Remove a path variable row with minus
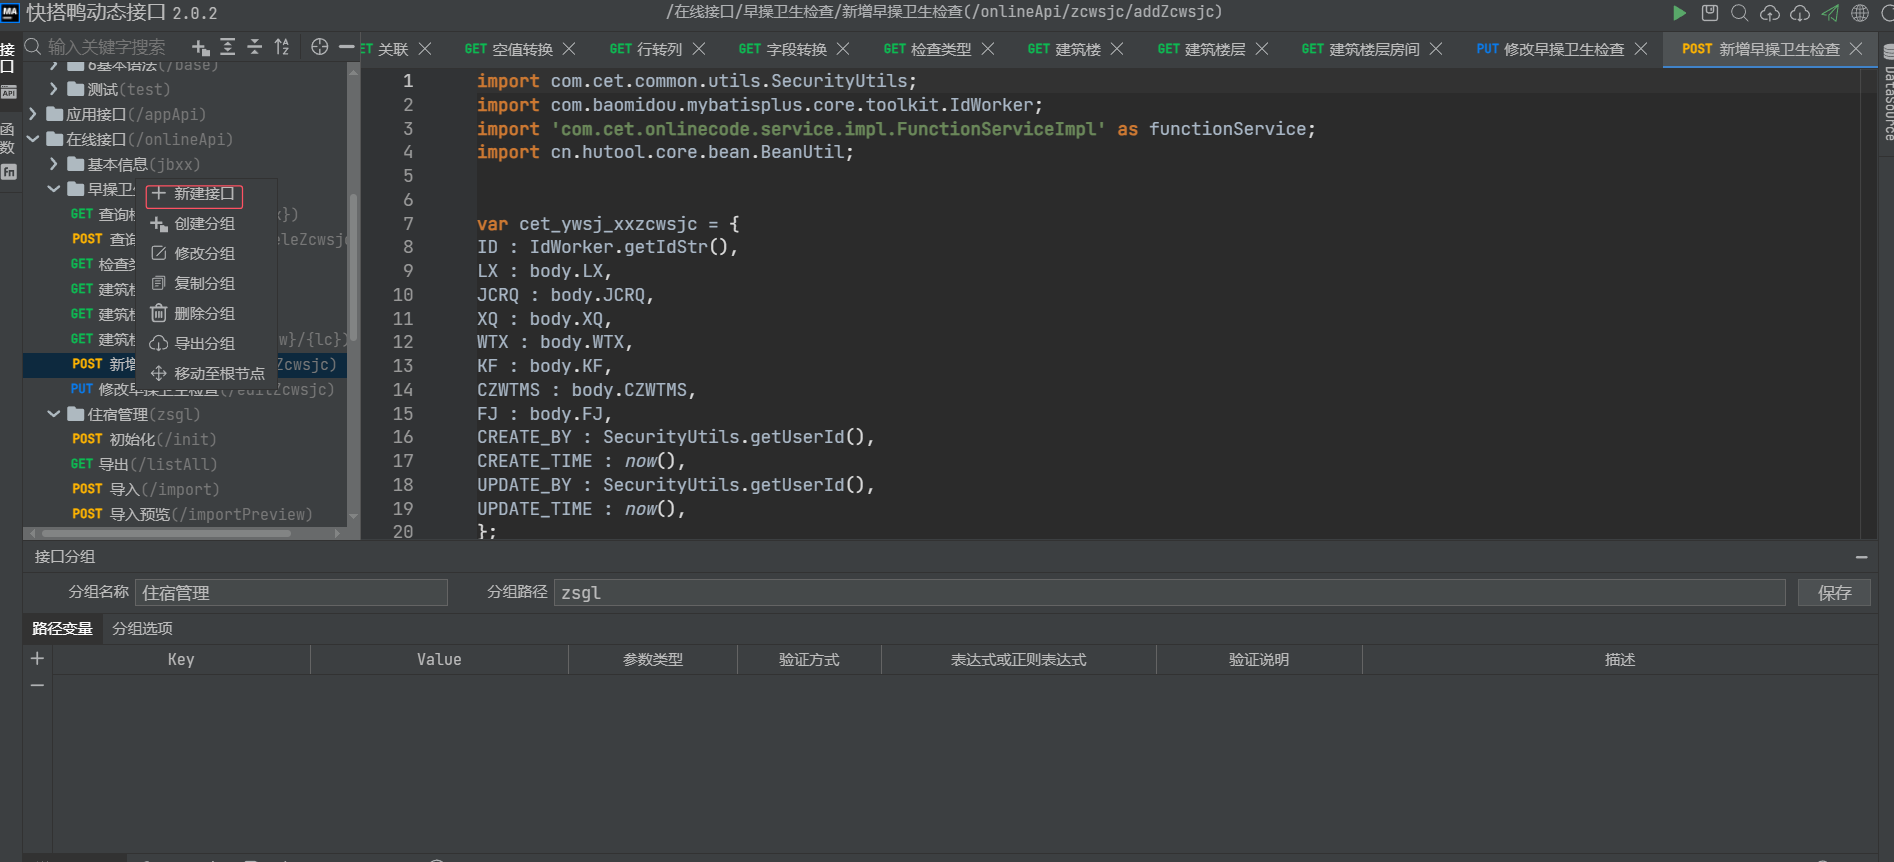The width and height of the screenshot is (1894, 862). (x=37, y=685)
